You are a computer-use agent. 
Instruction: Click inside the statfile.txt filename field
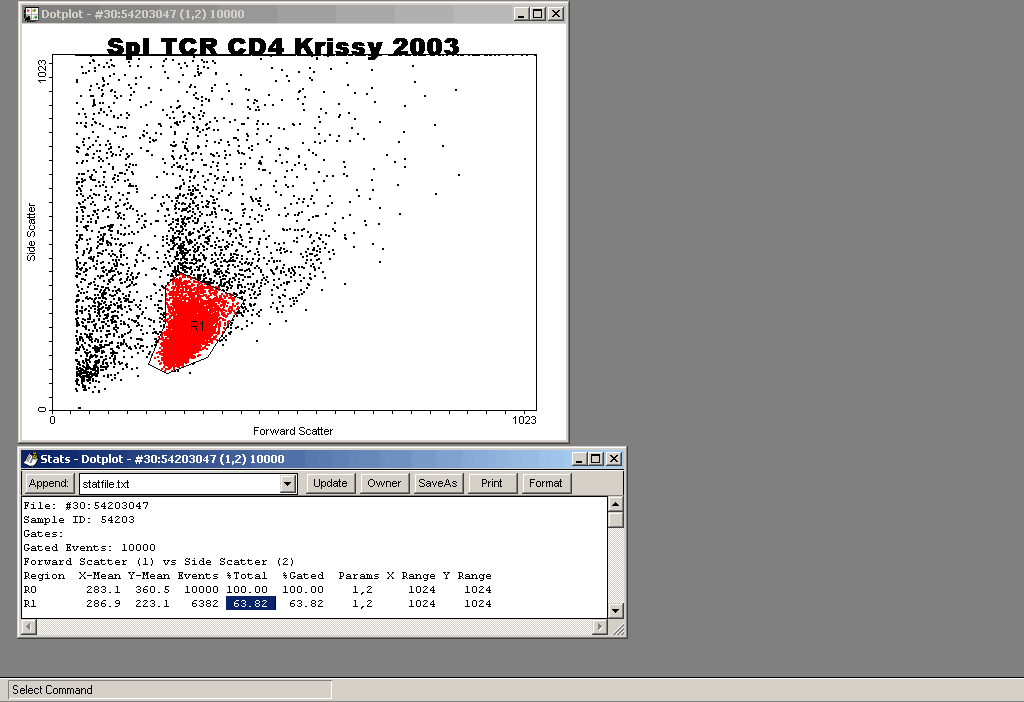tap(178, 484)
